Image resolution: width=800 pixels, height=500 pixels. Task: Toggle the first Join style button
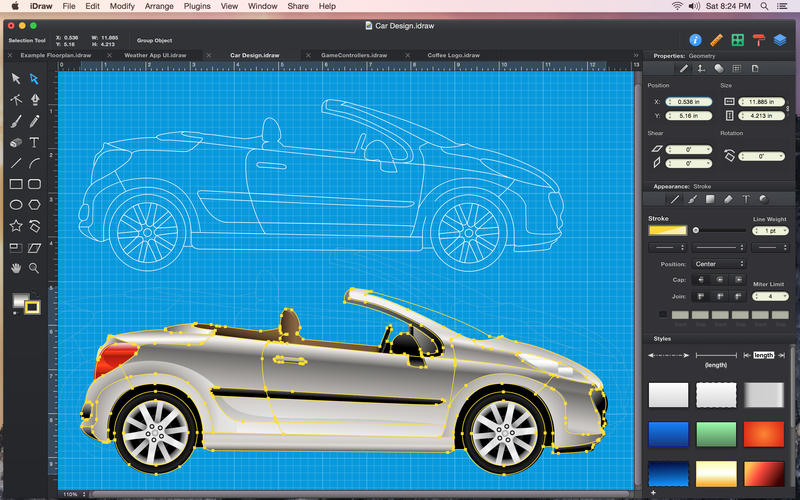tap(700, 296)
